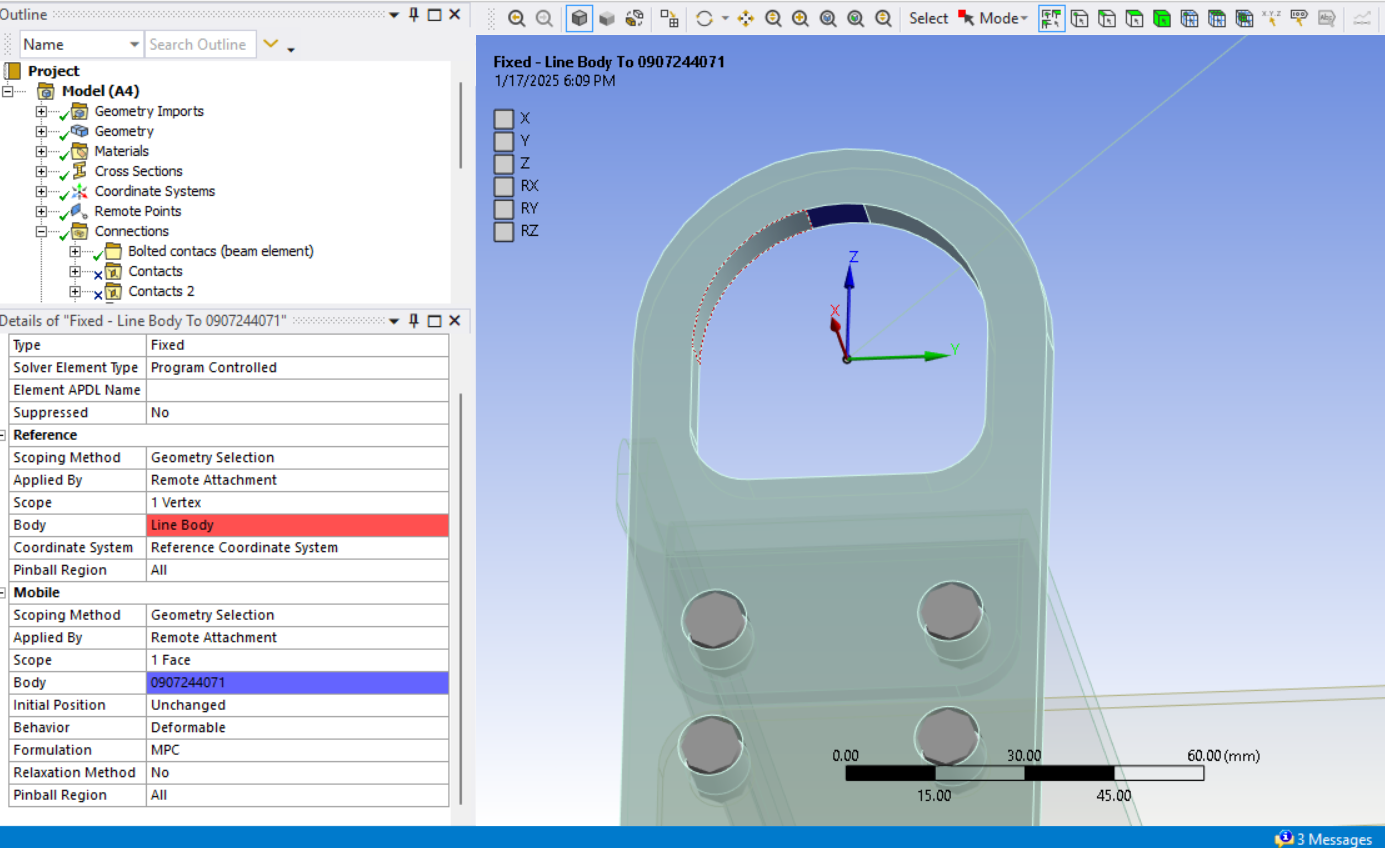Collapse the Connections tree node
Image resolution: width=1385 pixels, height=848 pixels.
click(41, 231)
